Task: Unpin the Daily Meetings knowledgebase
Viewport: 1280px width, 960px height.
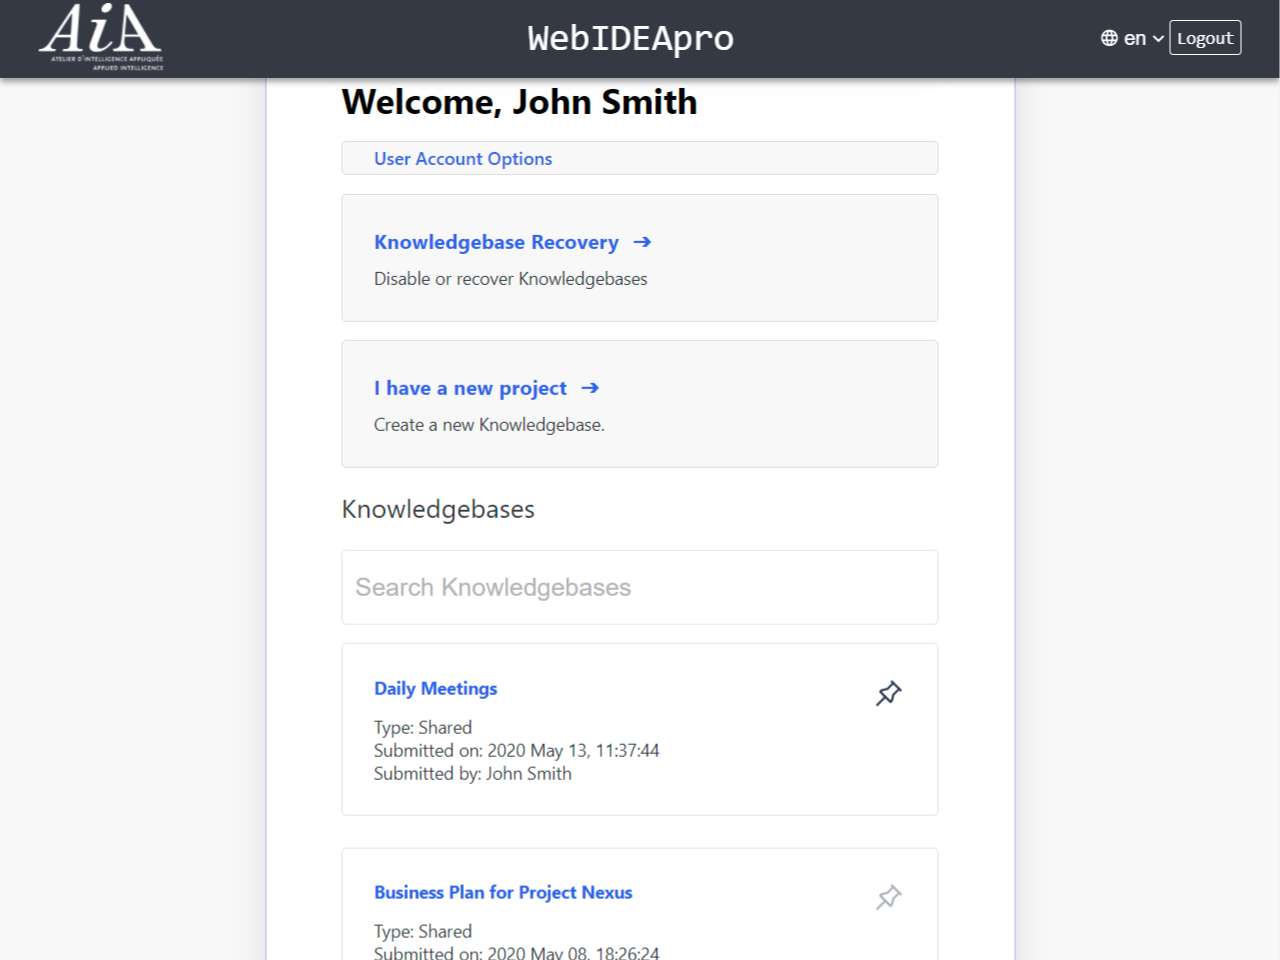Action: tap(888, 693)
